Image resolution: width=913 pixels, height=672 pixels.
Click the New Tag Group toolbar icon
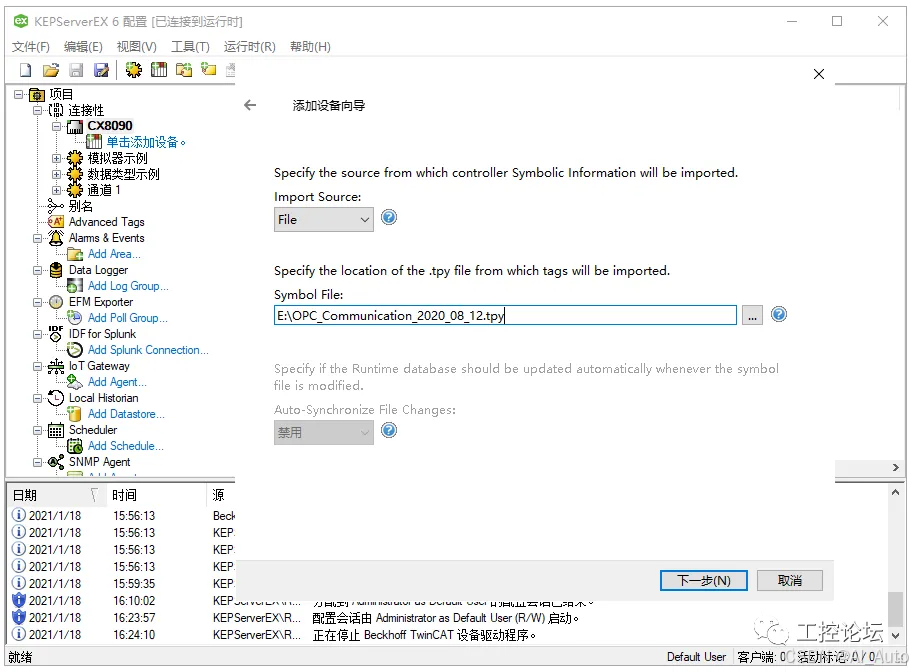point(184,70)
